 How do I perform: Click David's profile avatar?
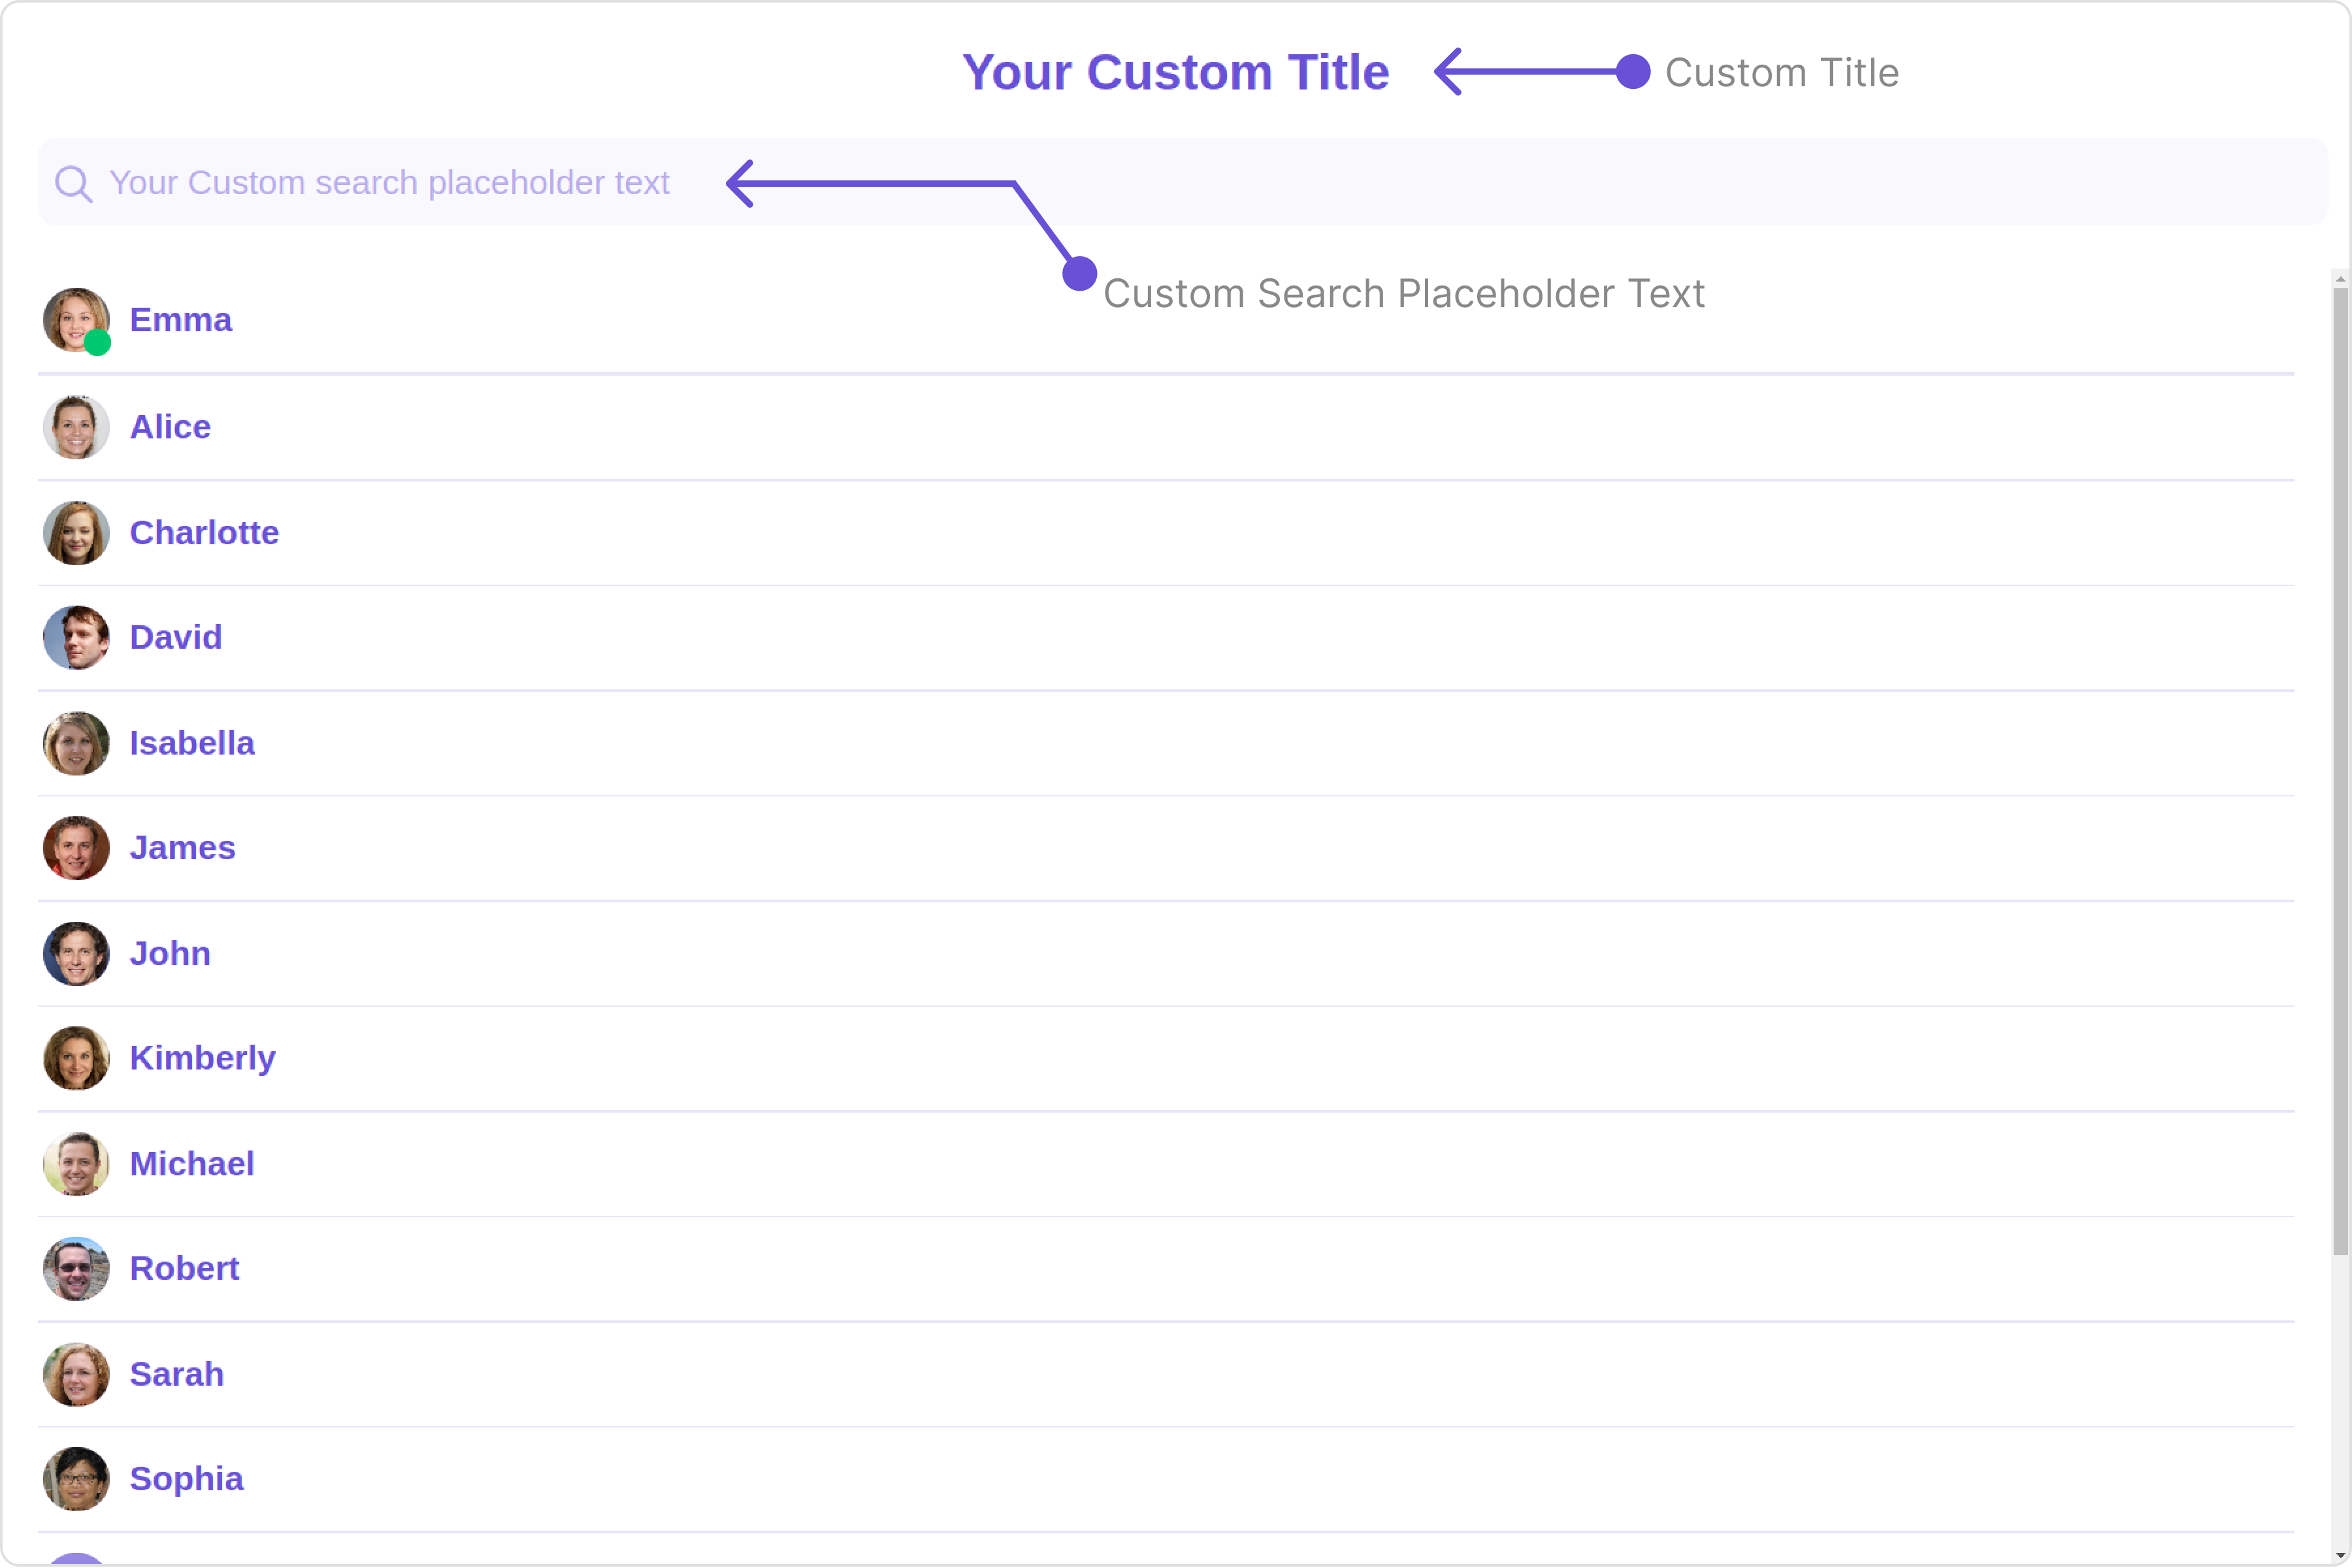pyautogui.click(x=76, y=637)
